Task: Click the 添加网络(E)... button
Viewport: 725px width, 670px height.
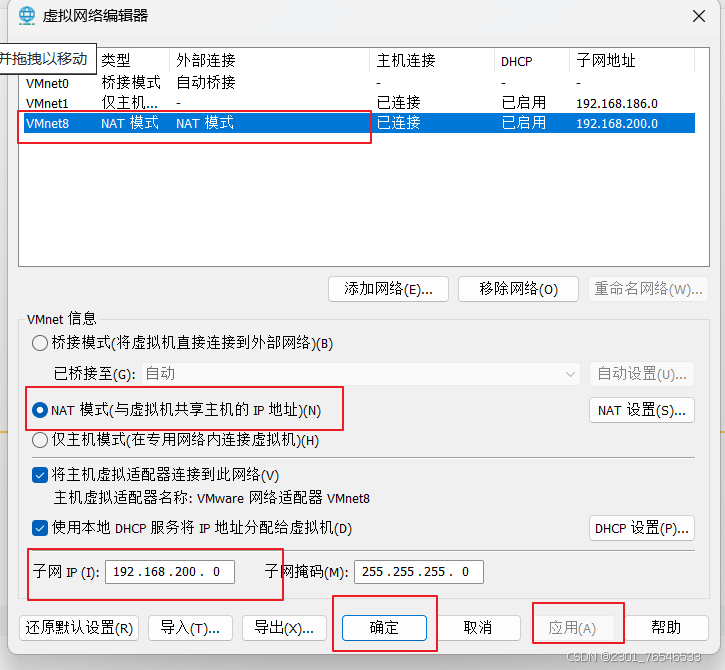Action: (x=388, y=289)
